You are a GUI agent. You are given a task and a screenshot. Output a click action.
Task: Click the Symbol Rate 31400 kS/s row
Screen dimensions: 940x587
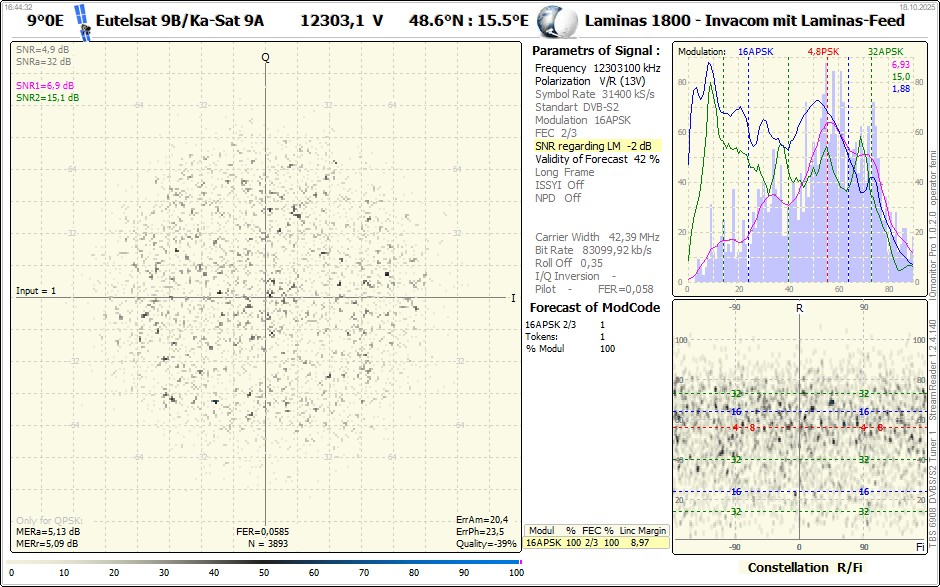pyautogui.click(x=595, y=94)
